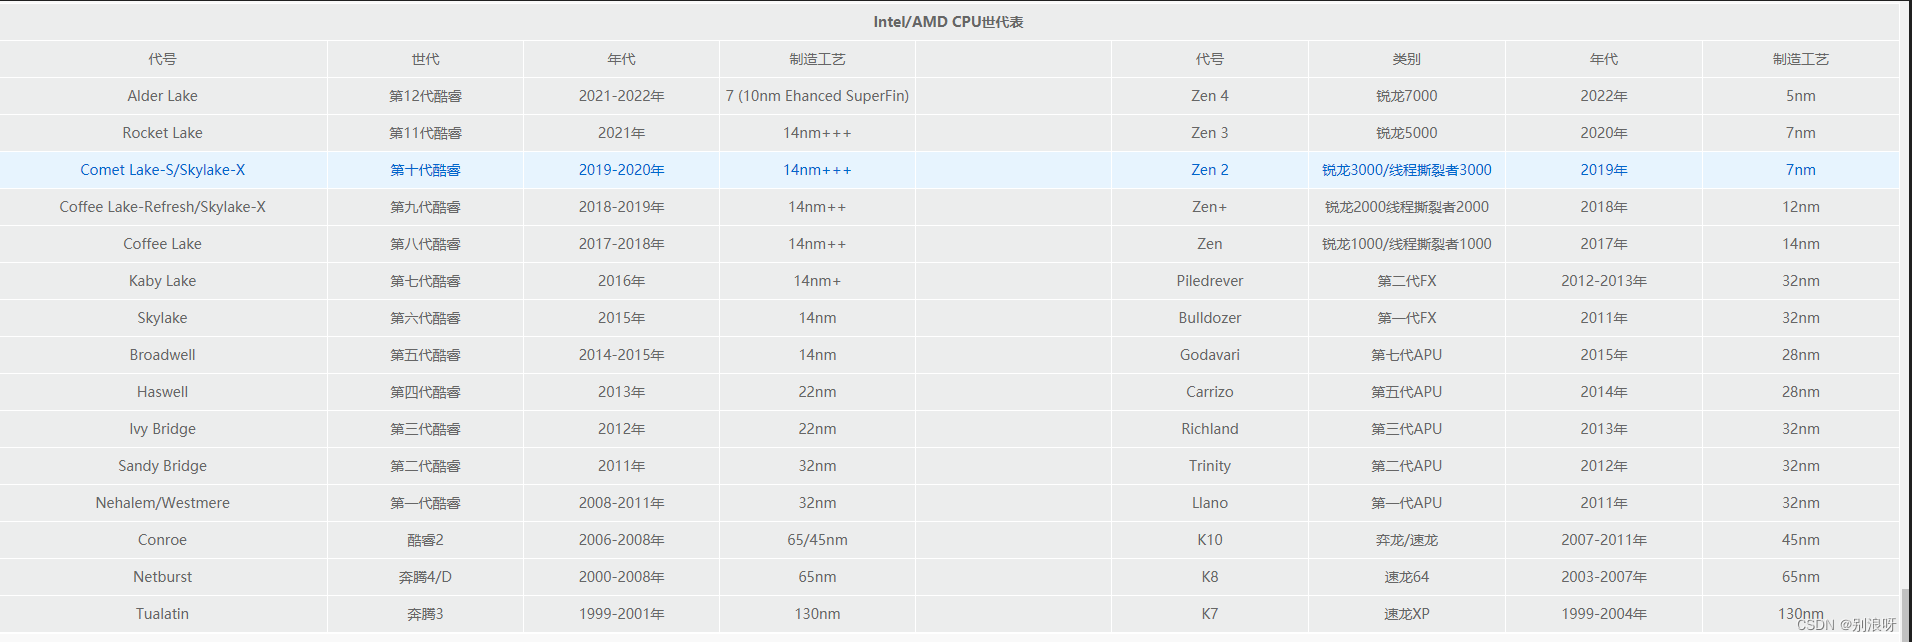This screenshot has height=642, width=1912.
Task: Click the vertical scrollbar thumb
Action: [x=1906, y=614]
